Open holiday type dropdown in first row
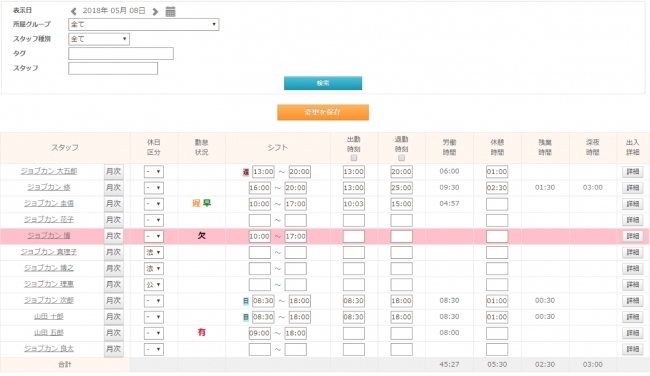Viewport: 650px width, 376px height. point(153,172)
